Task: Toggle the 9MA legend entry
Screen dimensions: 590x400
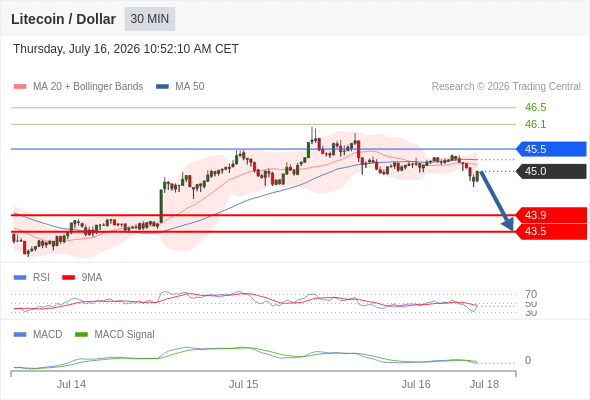Action: tap(82, 277)
